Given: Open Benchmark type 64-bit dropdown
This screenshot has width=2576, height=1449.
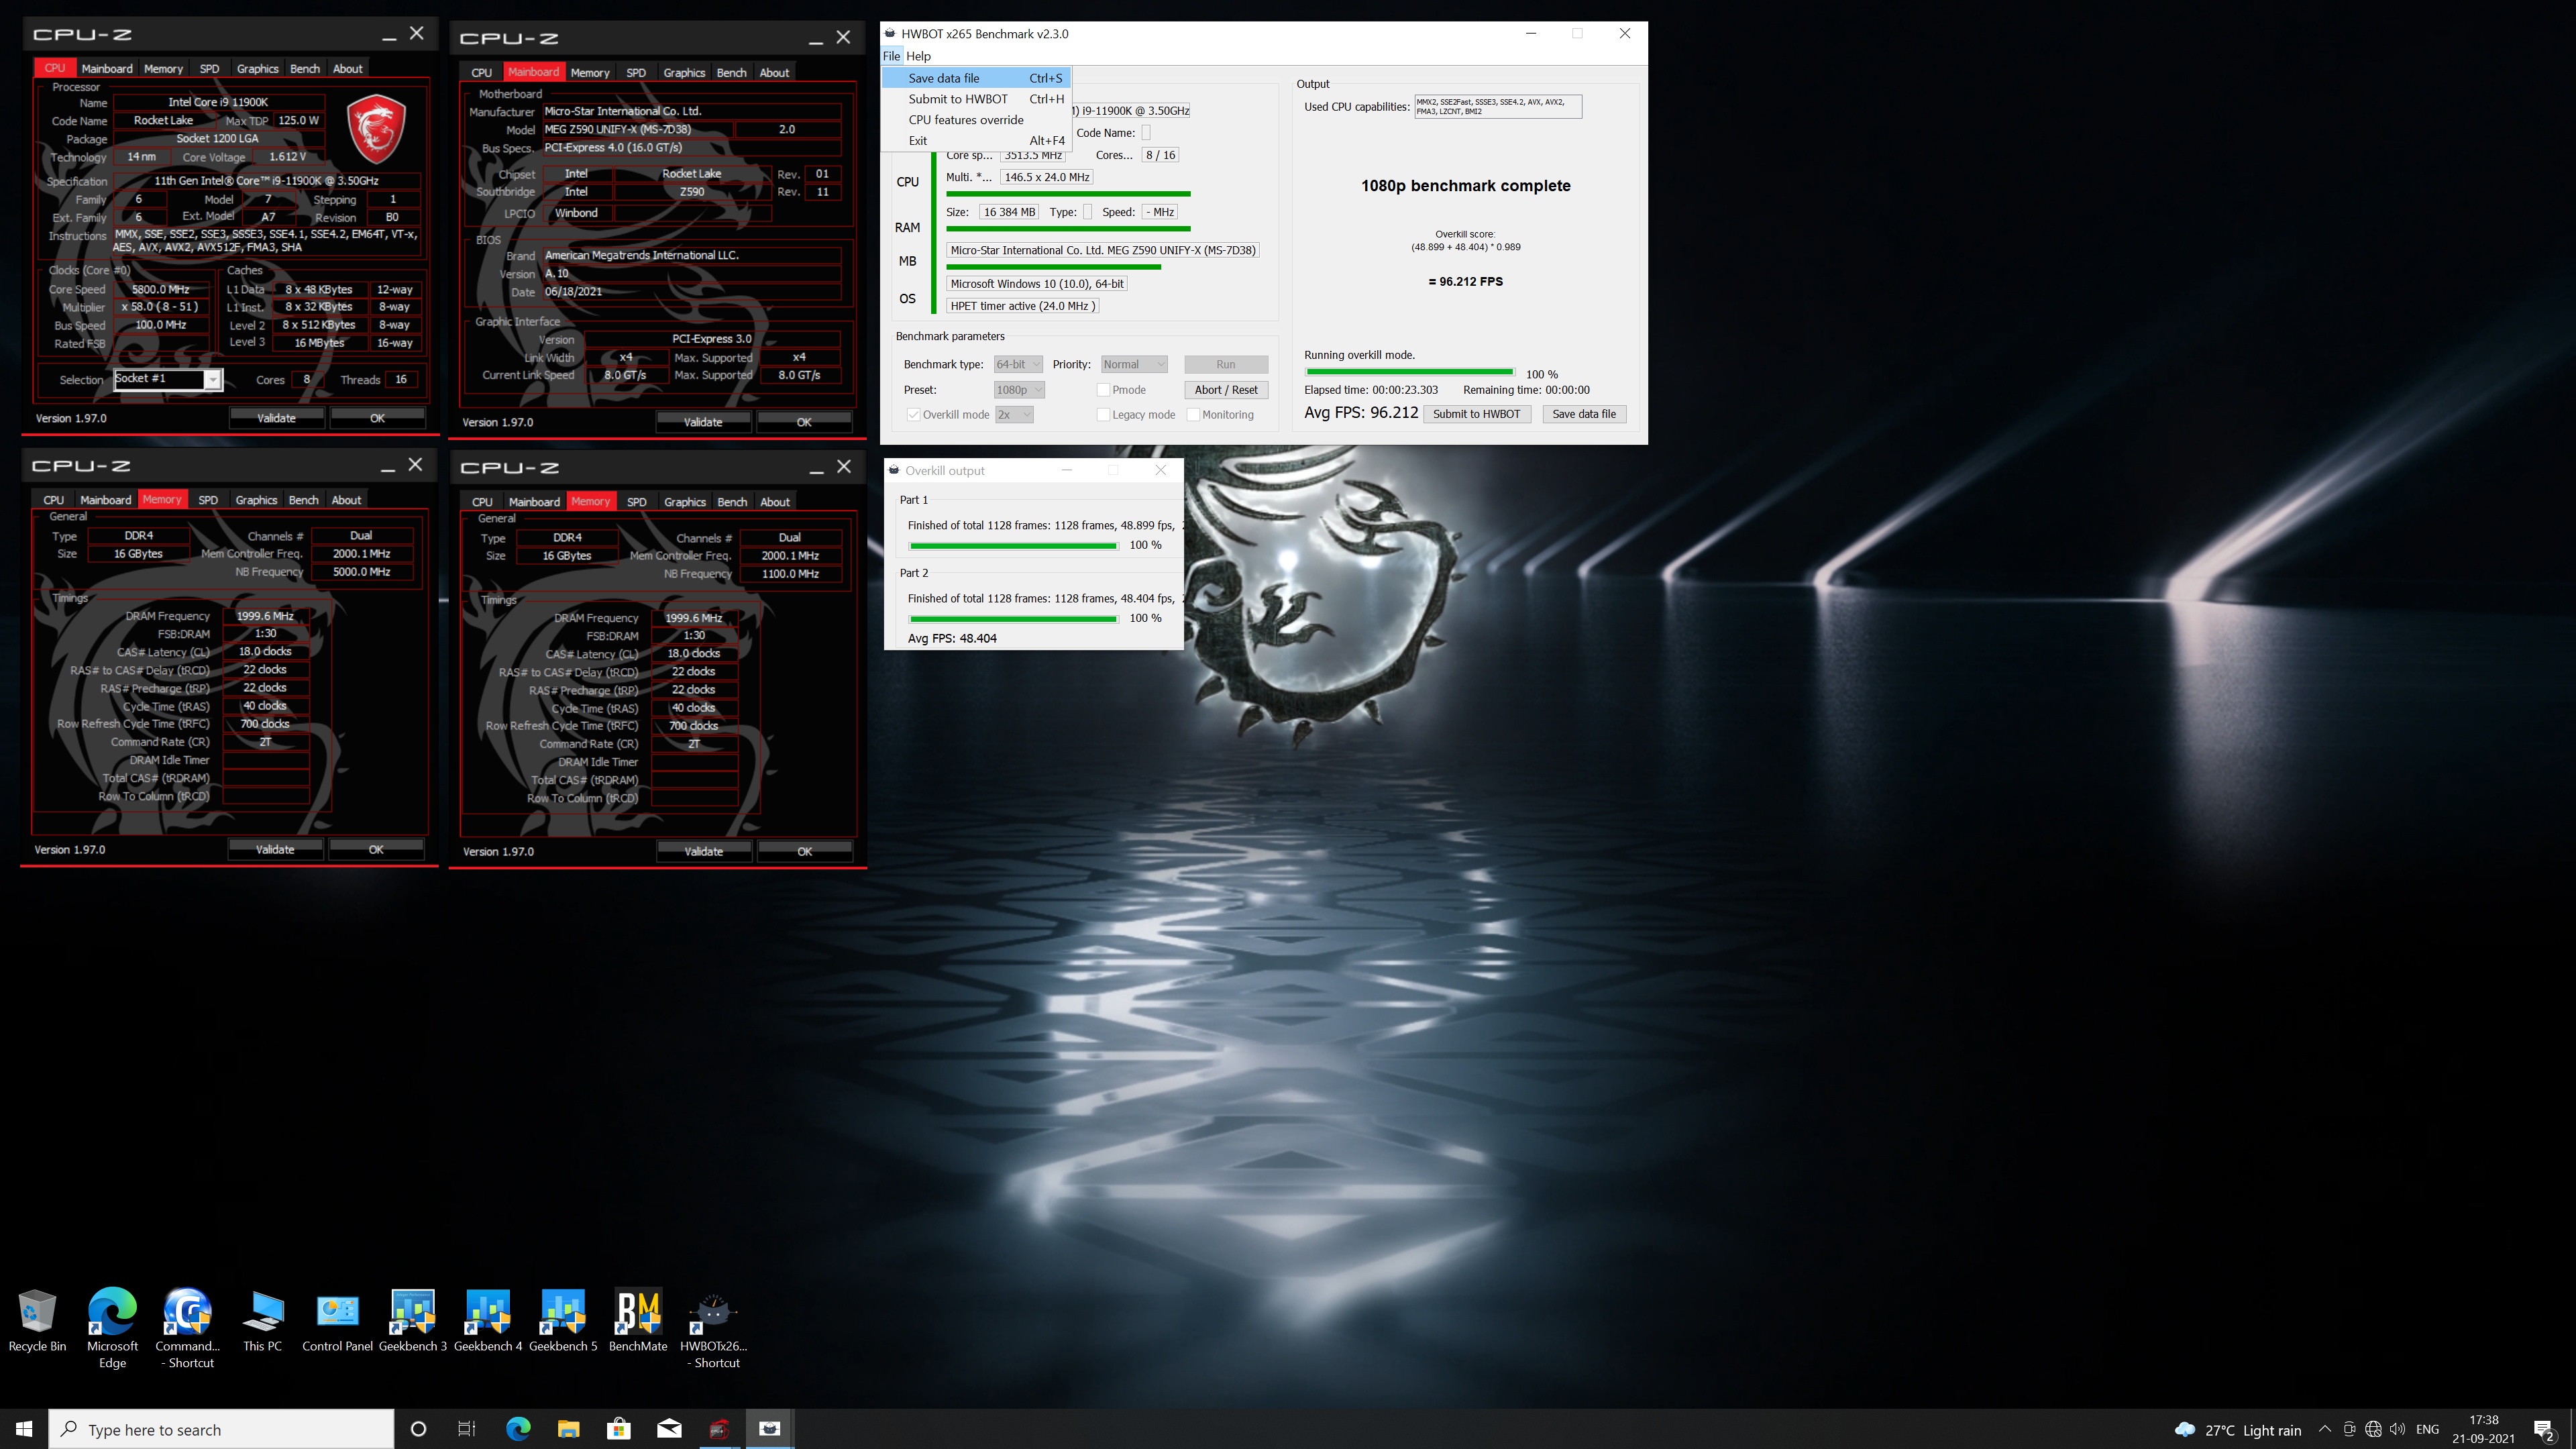Looking at the screenshot, I should click(x=1018, y=365).
